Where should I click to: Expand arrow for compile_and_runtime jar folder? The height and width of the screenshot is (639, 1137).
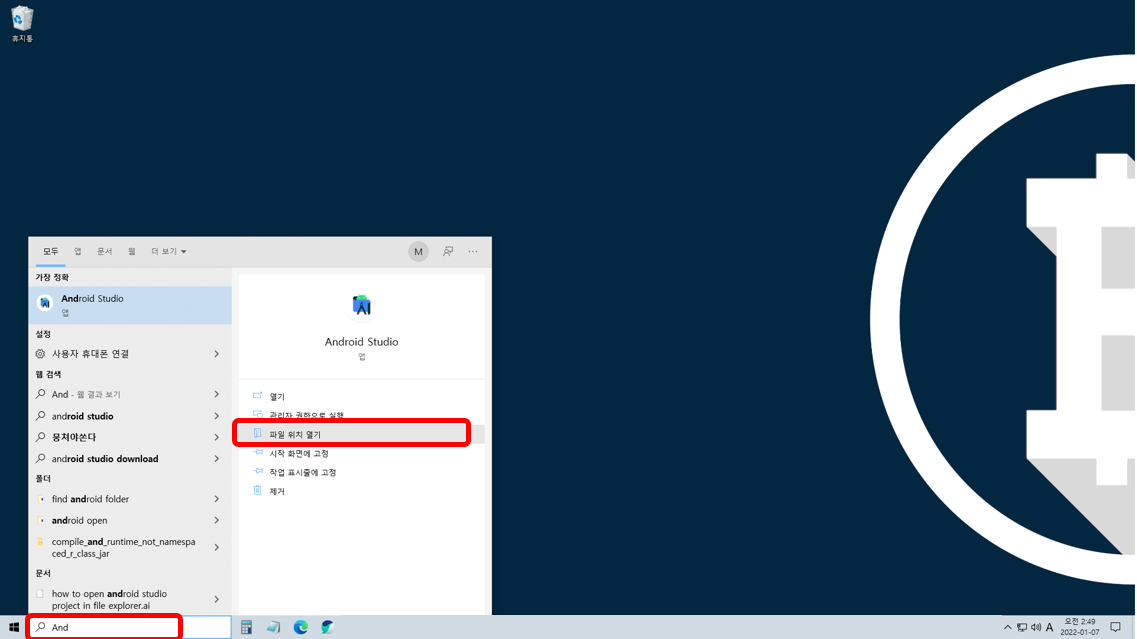tap(216, 548)
